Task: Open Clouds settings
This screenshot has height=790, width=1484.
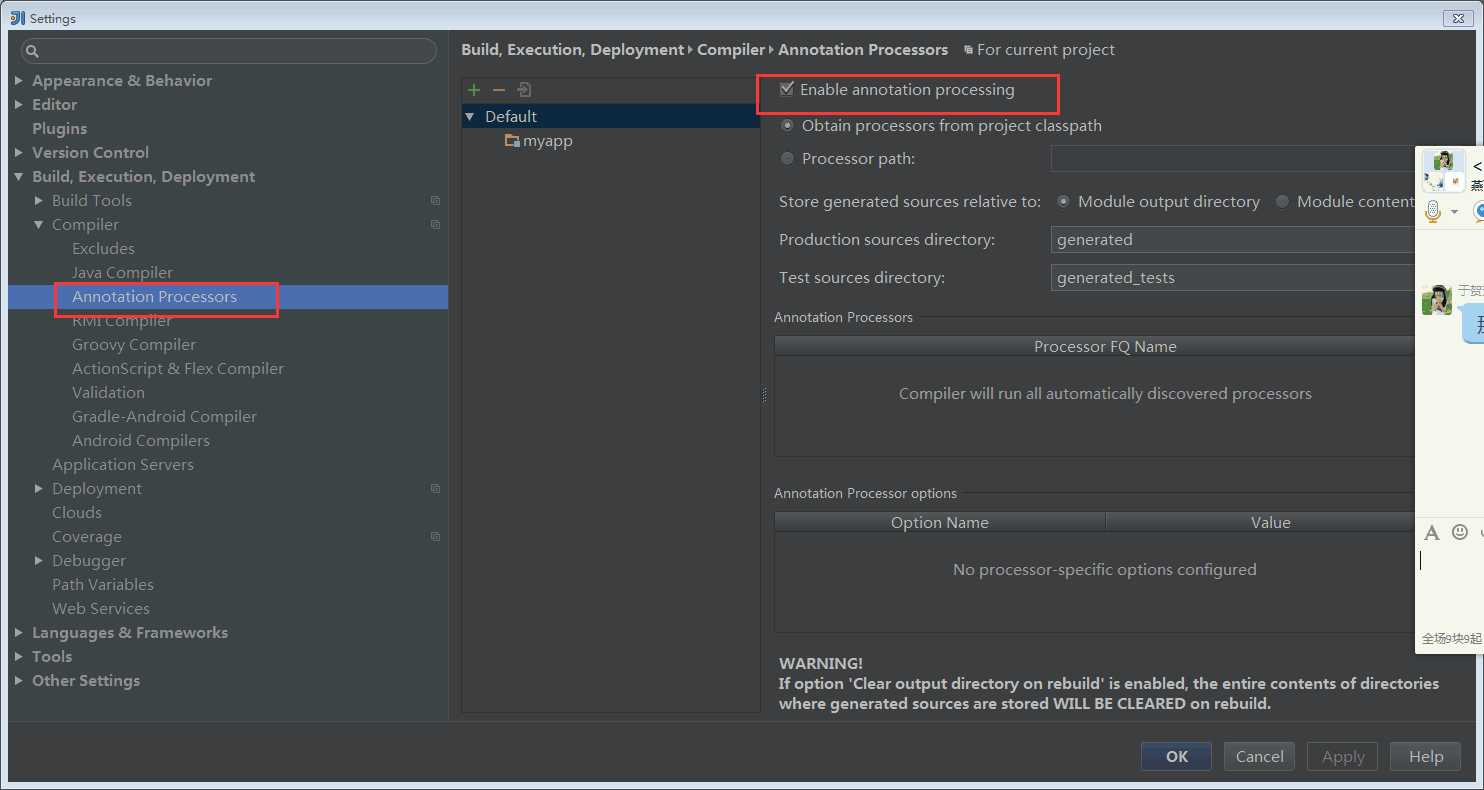Action: [x=77, y=513]
